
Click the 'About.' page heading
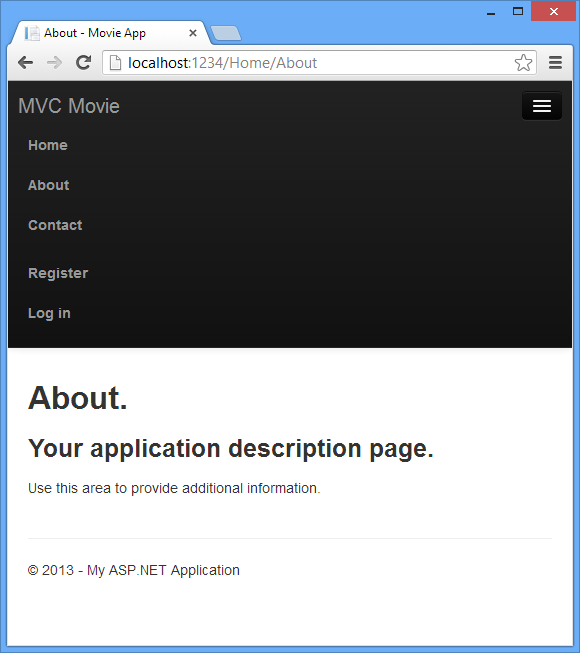[77, 398]
